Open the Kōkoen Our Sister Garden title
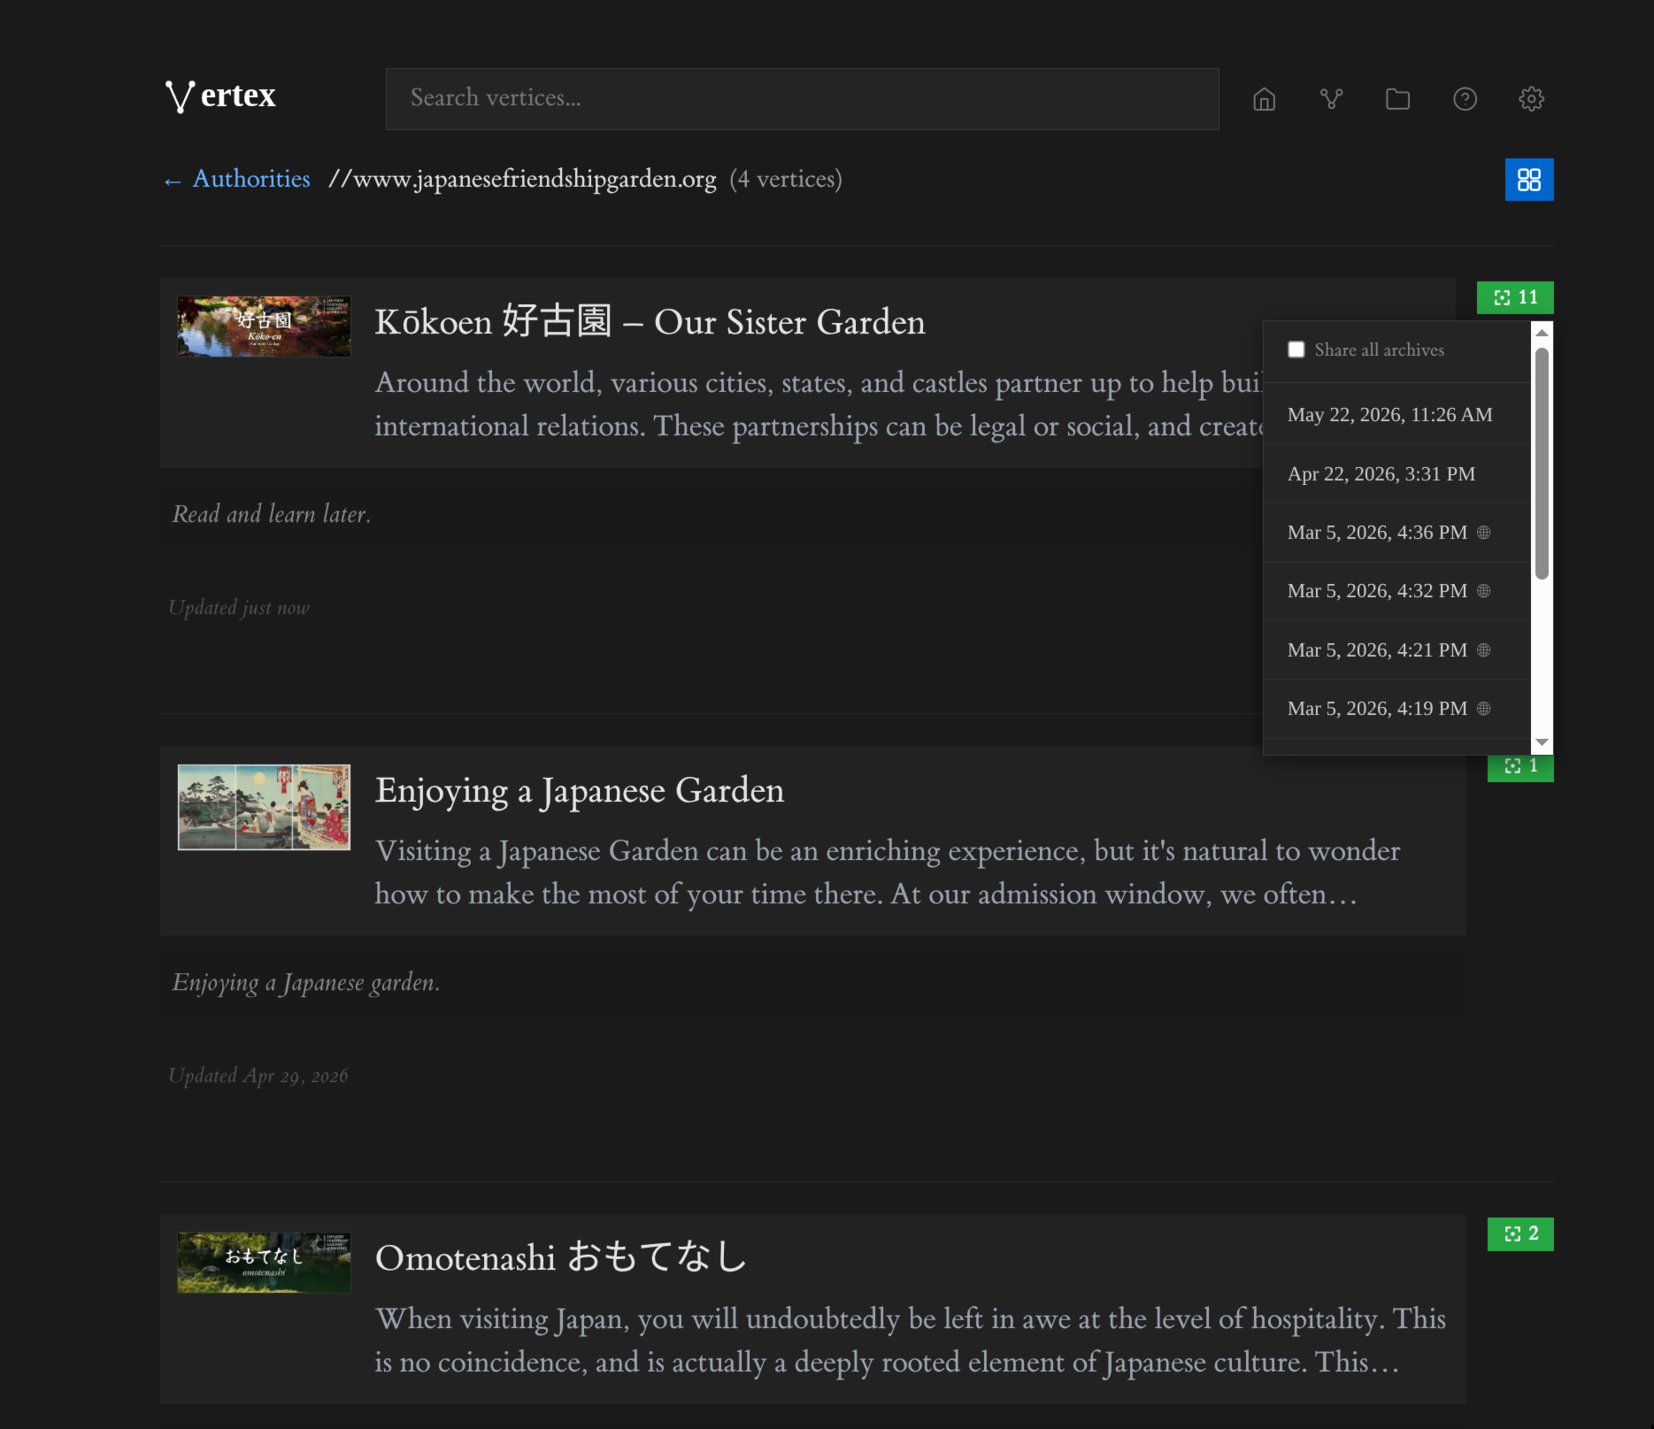This screenshot has height=1429, width=1654. coord(650,322)
